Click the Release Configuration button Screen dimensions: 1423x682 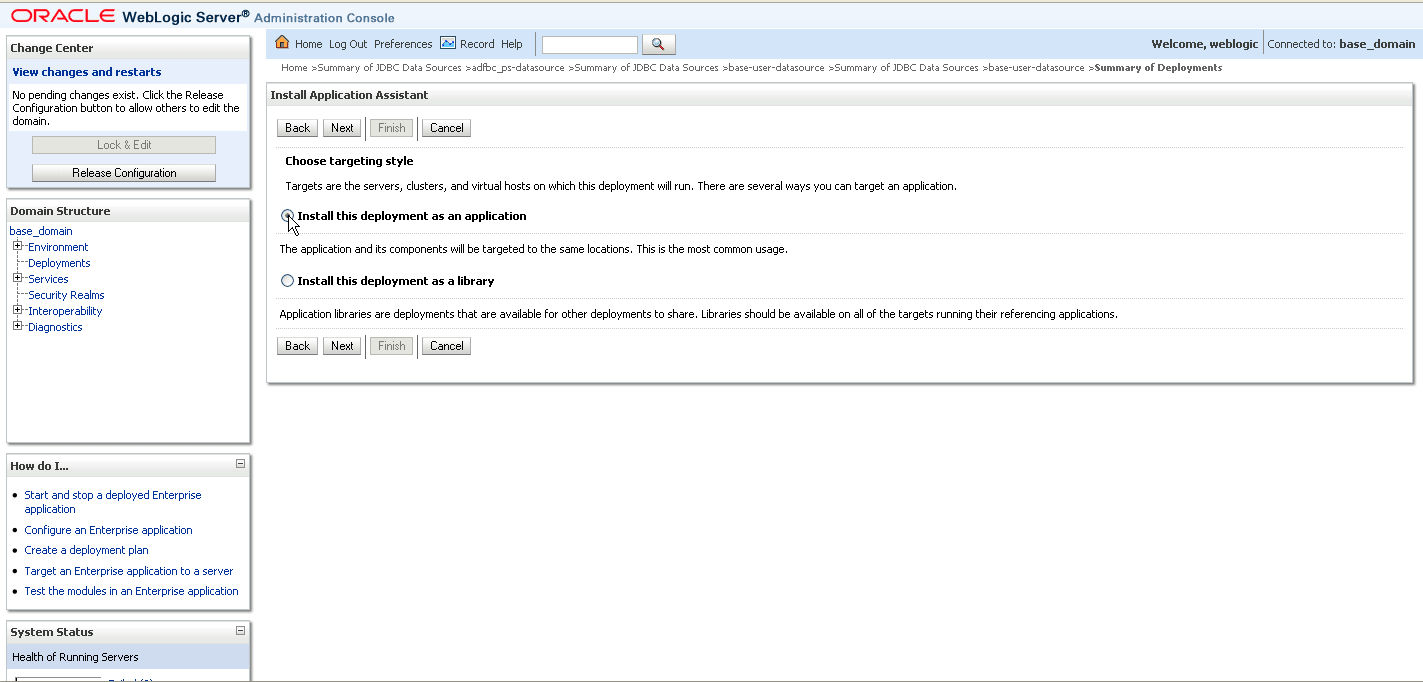pyautogui.click(x=124, y=173)
